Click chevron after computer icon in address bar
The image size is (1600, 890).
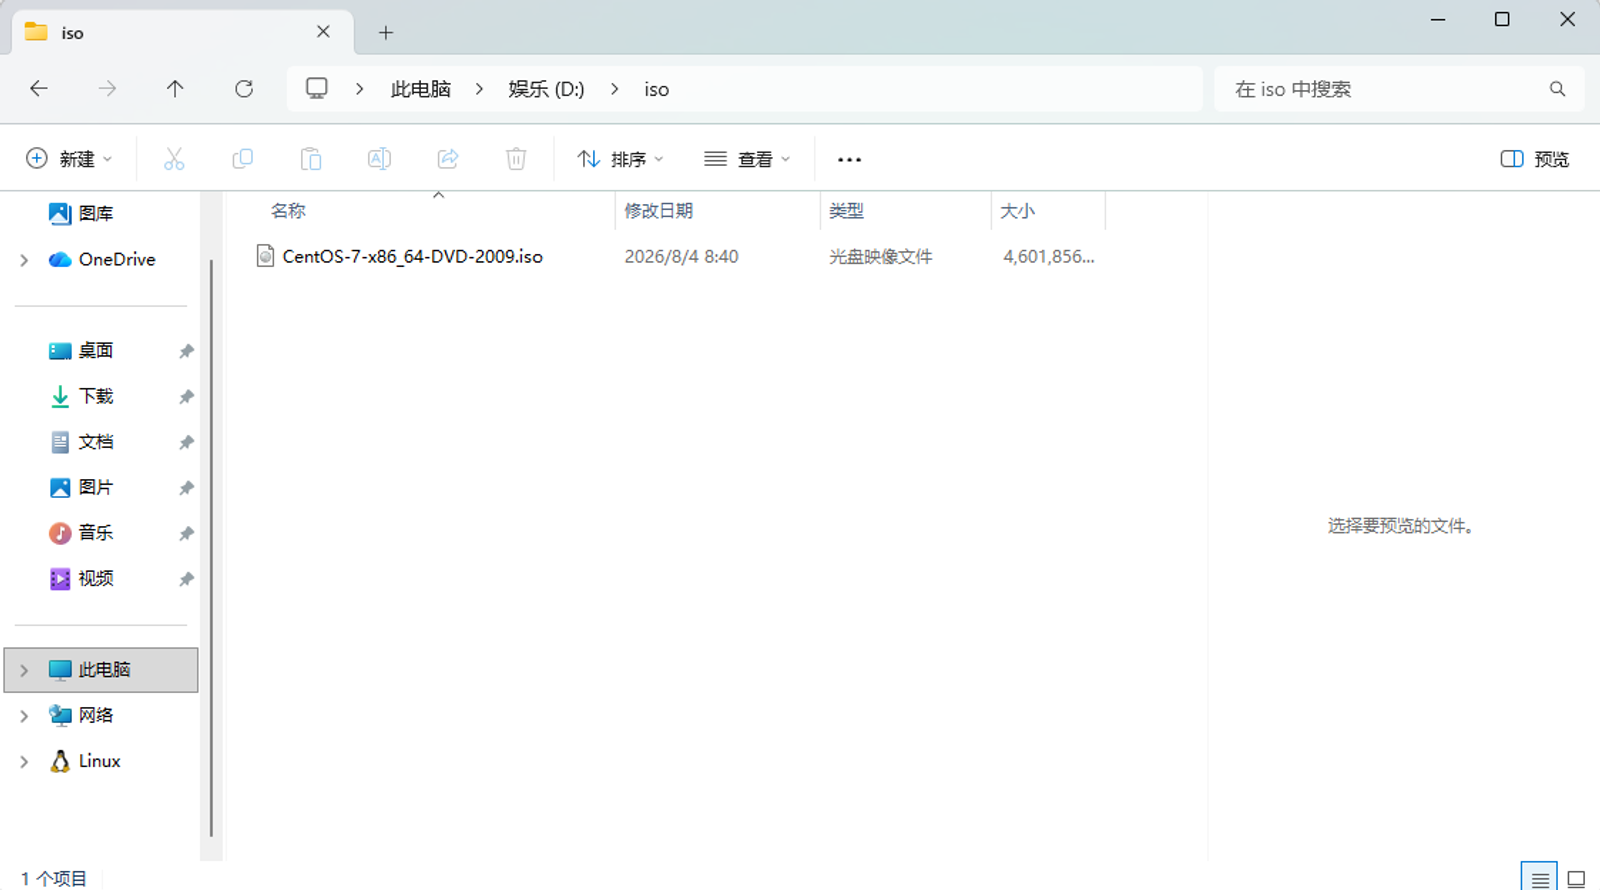pyautogui.click(x=359, y=89)
